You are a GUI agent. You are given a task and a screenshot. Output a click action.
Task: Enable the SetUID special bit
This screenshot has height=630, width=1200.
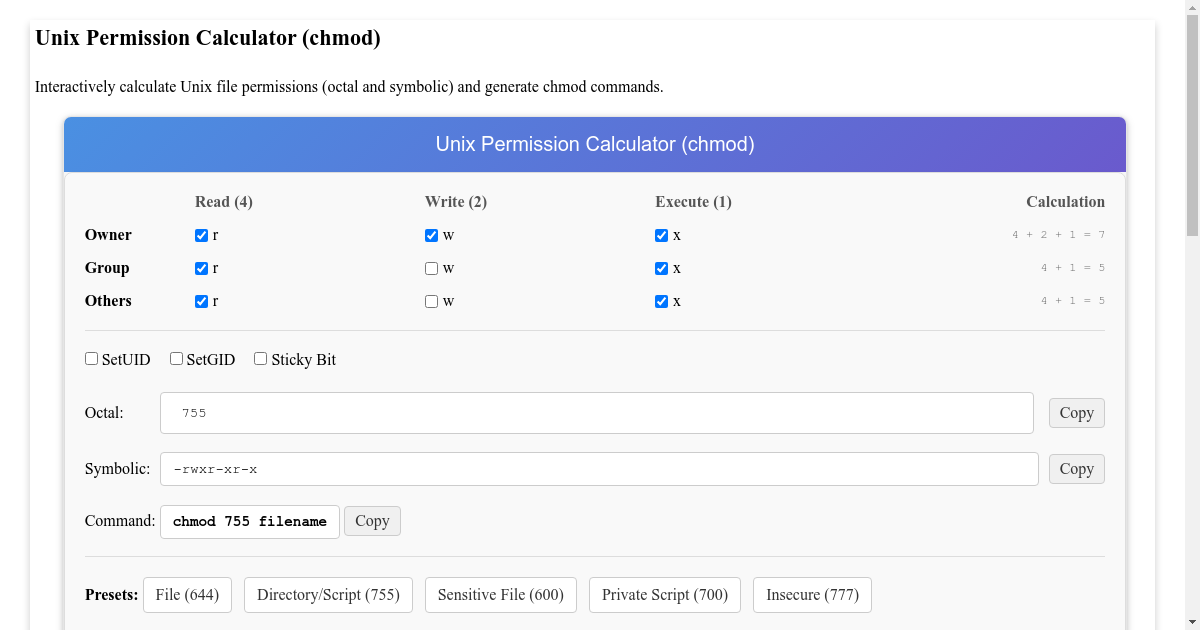(91, 358)
